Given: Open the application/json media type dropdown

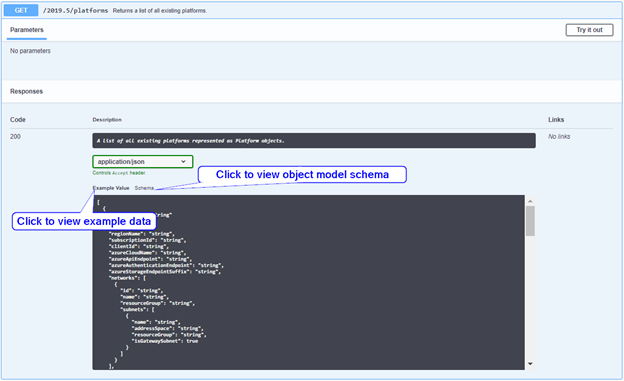Looking at the screenshot, I should pos(143,162).
